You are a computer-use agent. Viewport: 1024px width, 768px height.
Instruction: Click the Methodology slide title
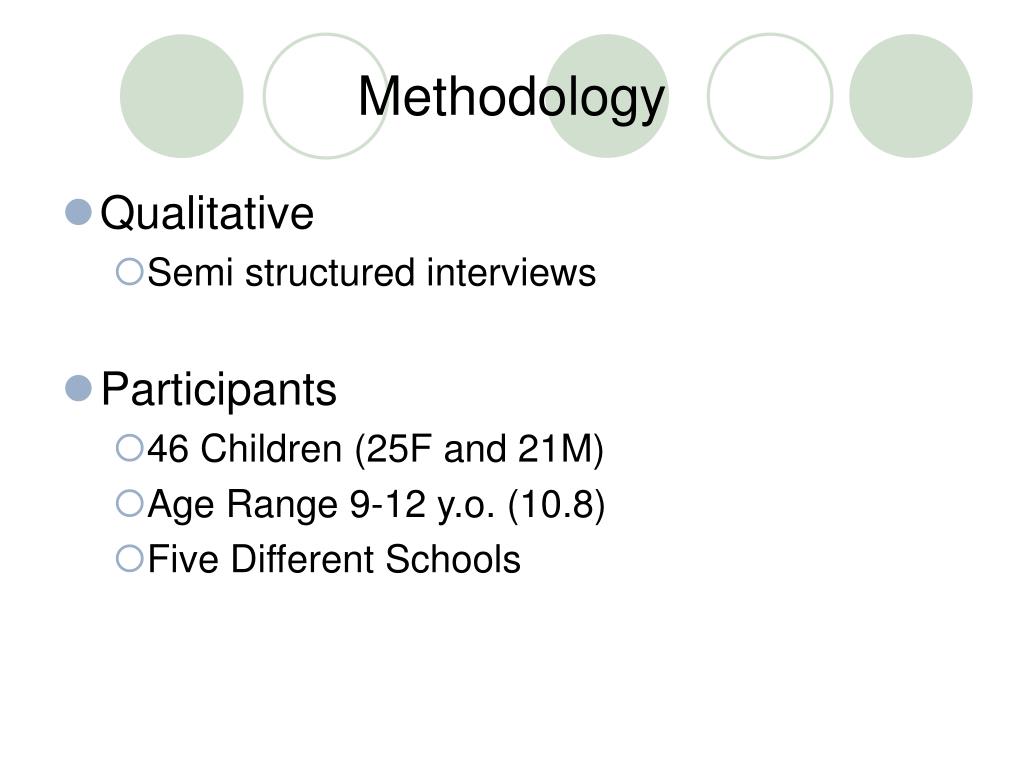click(511, 97)
